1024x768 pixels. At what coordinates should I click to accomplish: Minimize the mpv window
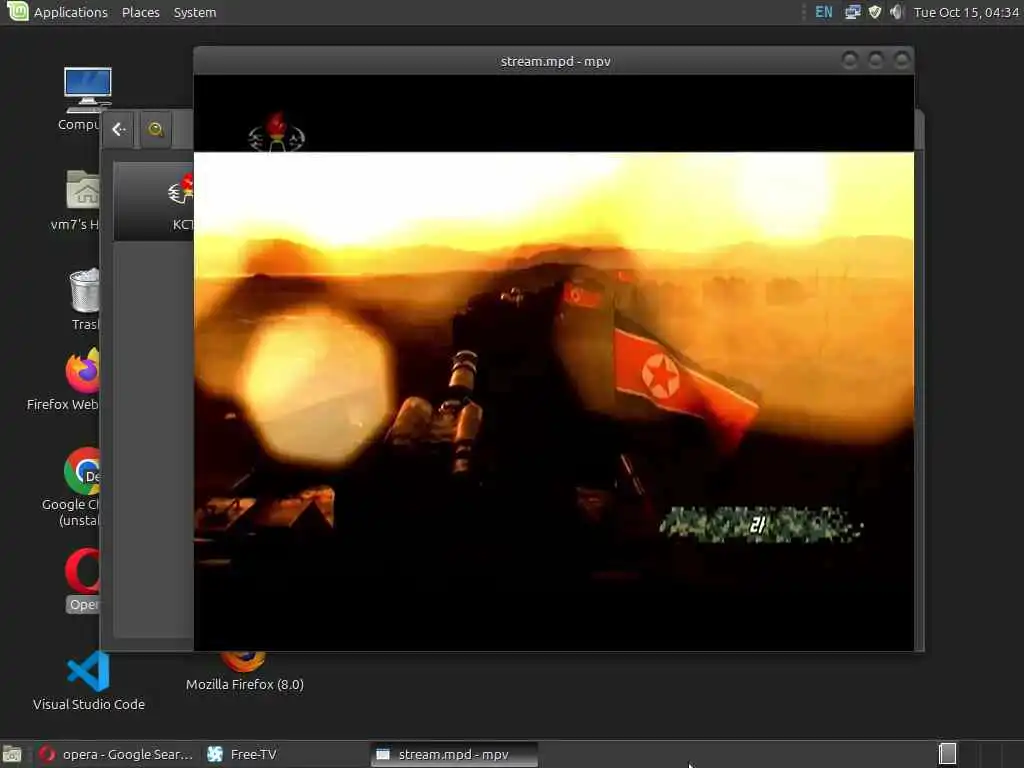tap(850, 61)
